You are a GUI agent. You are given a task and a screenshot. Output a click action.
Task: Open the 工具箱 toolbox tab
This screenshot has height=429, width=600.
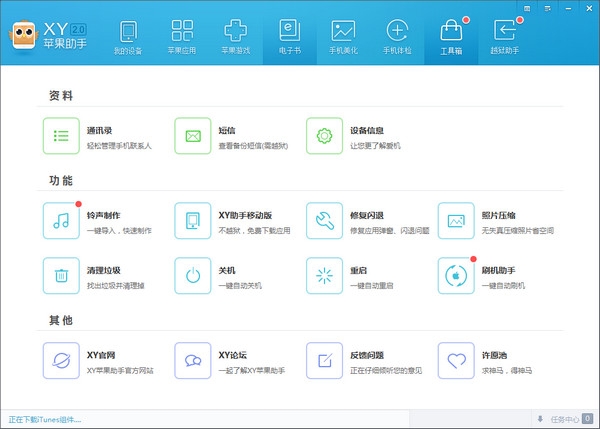click(x=451, y=38)
